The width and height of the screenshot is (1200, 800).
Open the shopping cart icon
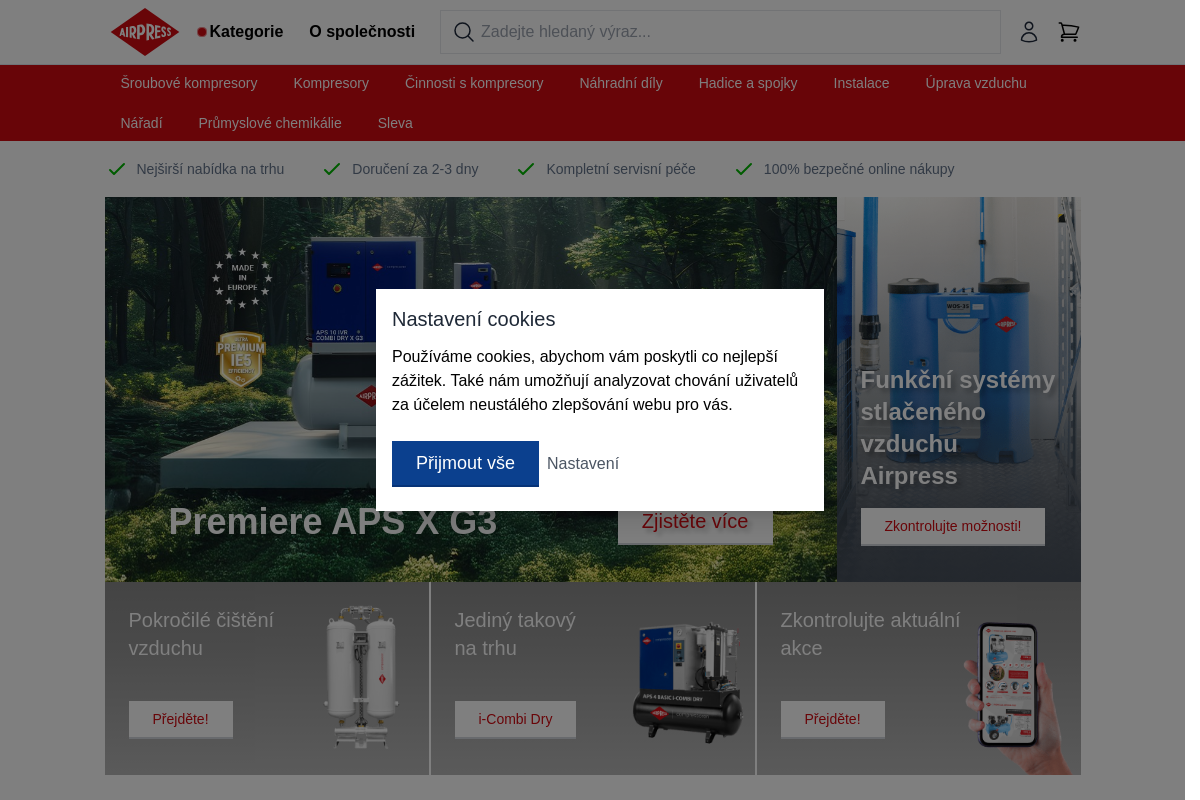(x=1069, y=32)
